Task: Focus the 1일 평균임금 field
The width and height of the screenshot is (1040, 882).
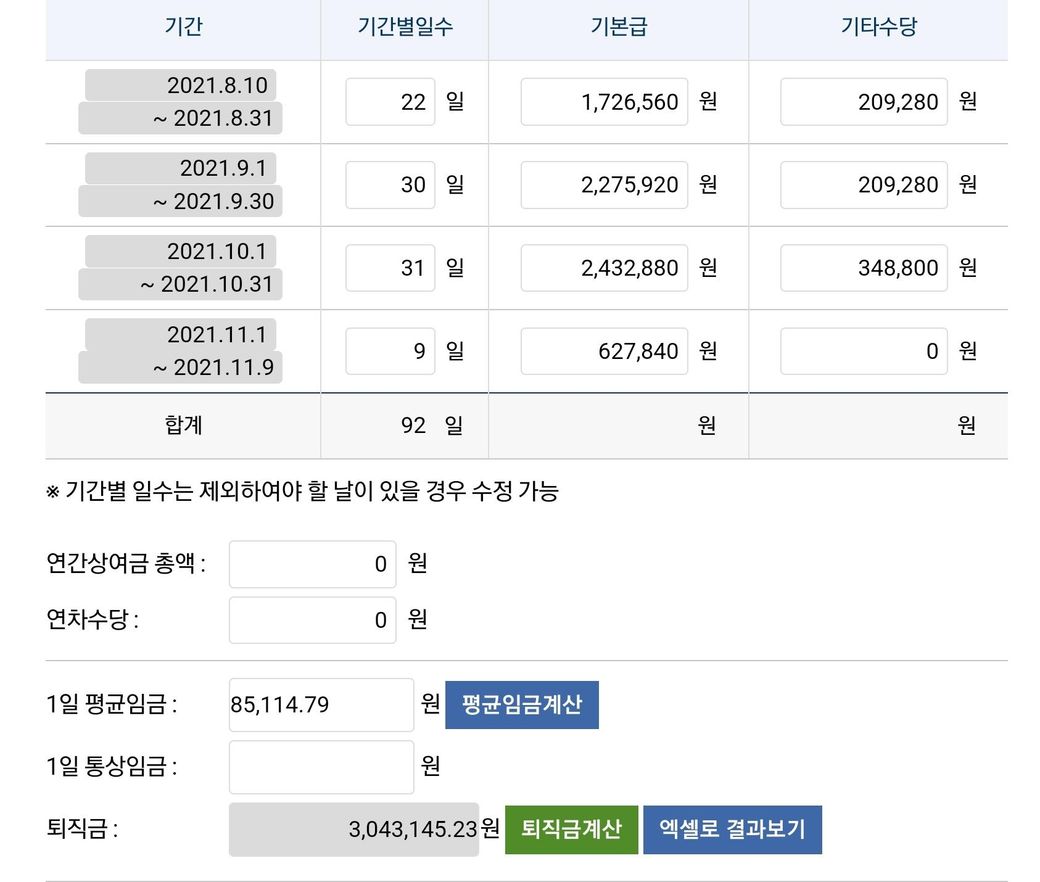Action: (x=321, y=705)
